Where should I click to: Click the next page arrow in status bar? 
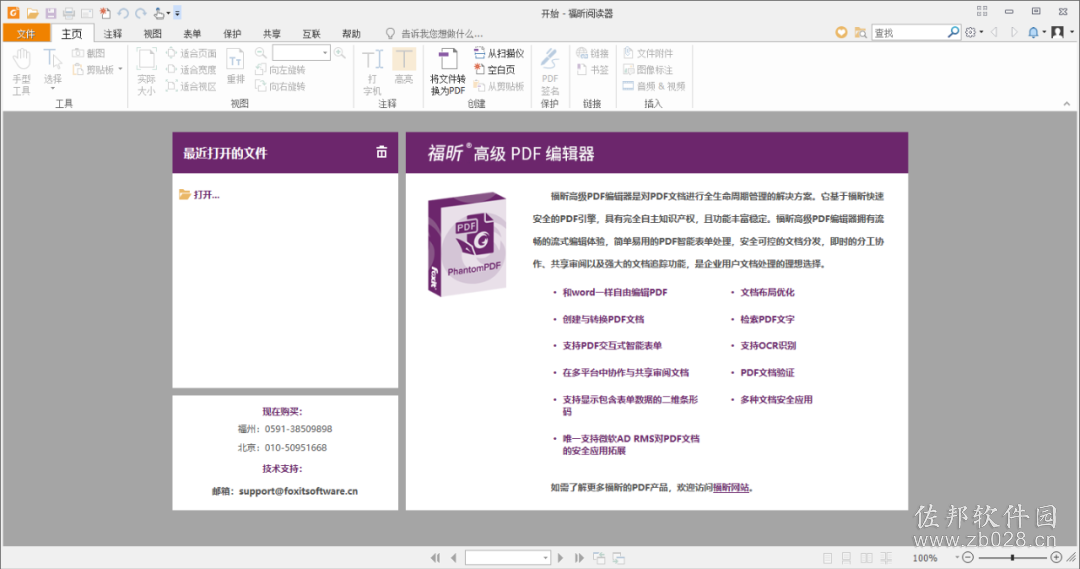click(x=561, y=557)
